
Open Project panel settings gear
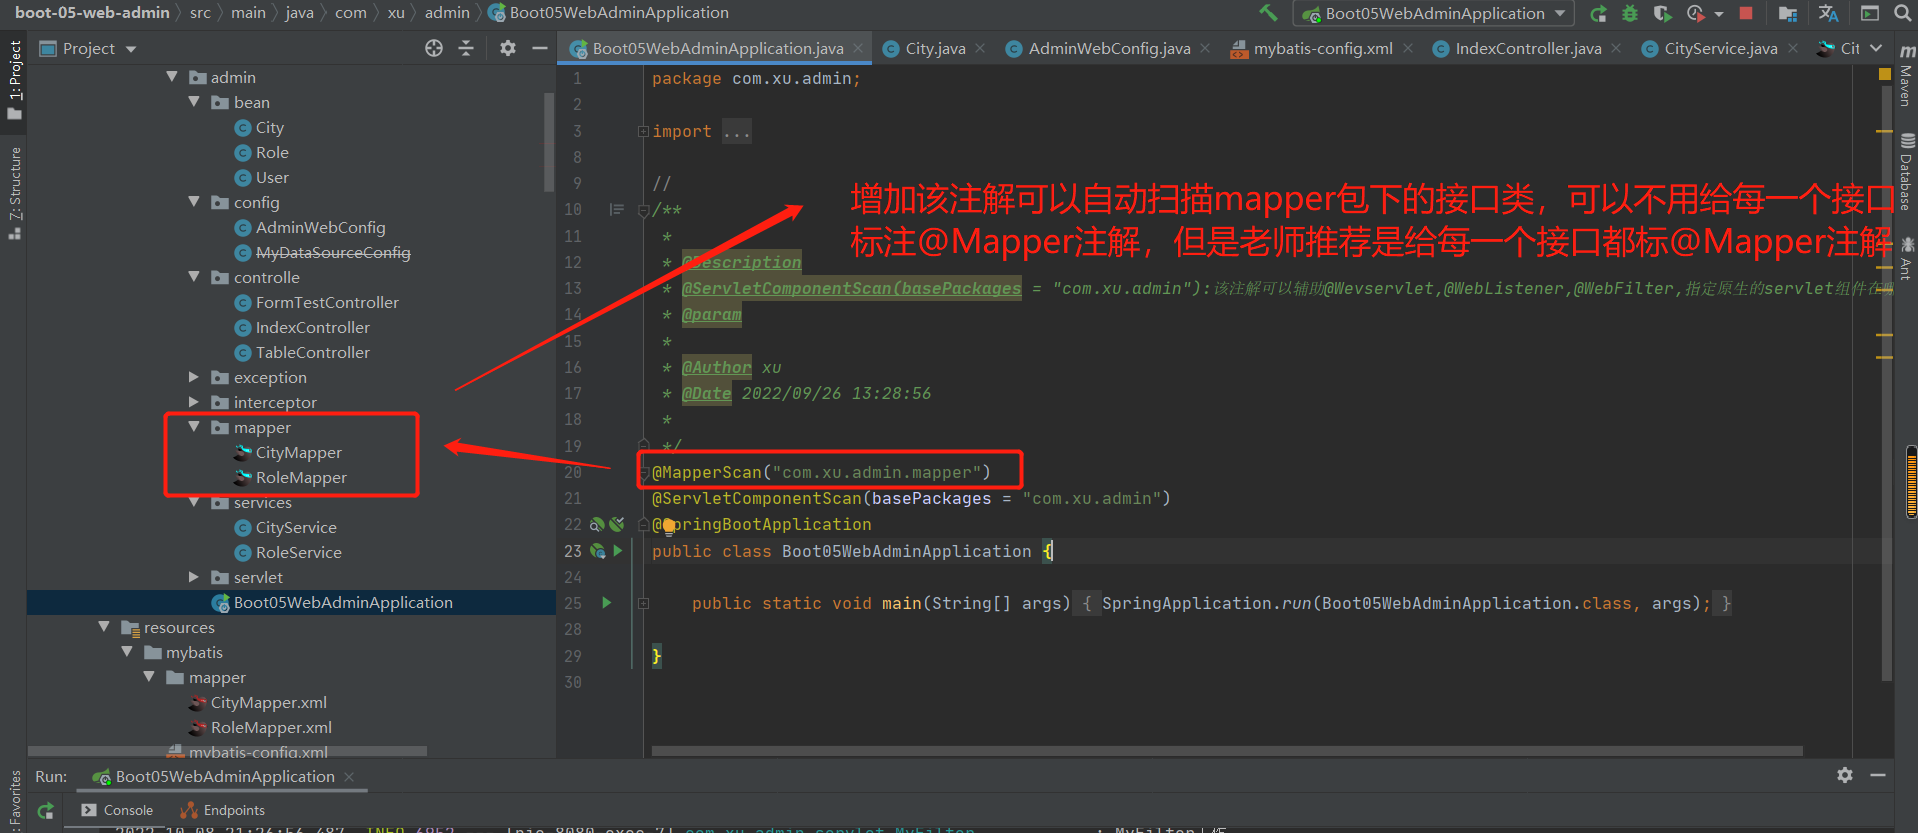click(x=508, y=48)
